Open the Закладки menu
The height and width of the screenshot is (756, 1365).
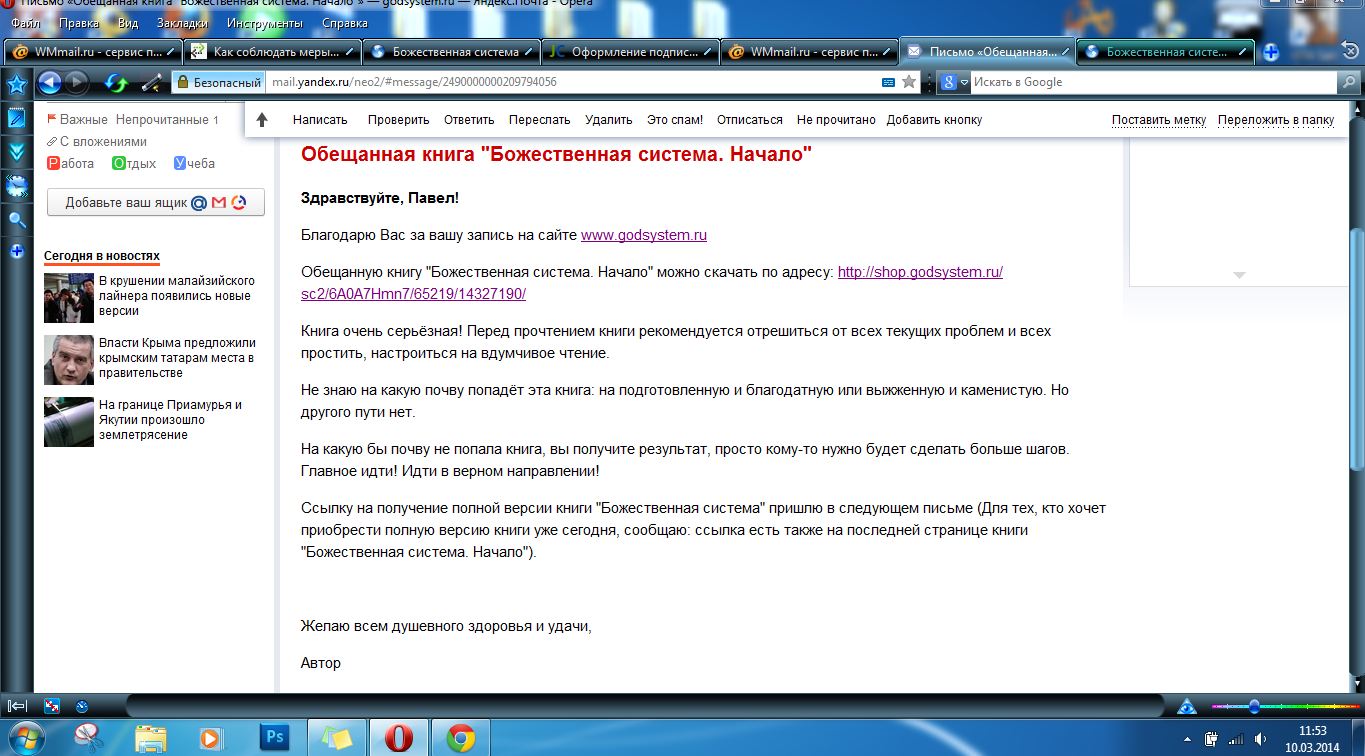click(183, 23)
